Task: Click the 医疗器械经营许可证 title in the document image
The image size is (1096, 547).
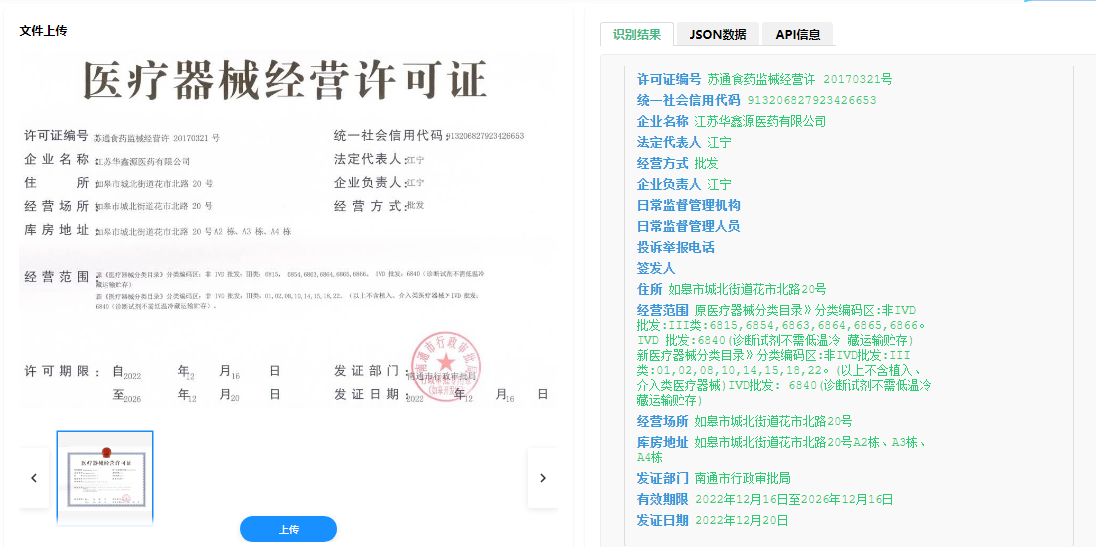Action: [x=285, y=81]
